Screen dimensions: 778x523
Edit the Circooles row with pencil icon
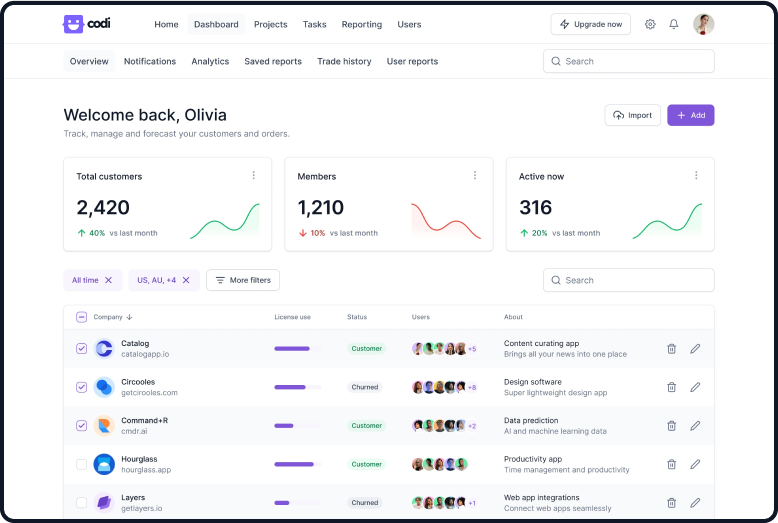(x=695, y=387)
